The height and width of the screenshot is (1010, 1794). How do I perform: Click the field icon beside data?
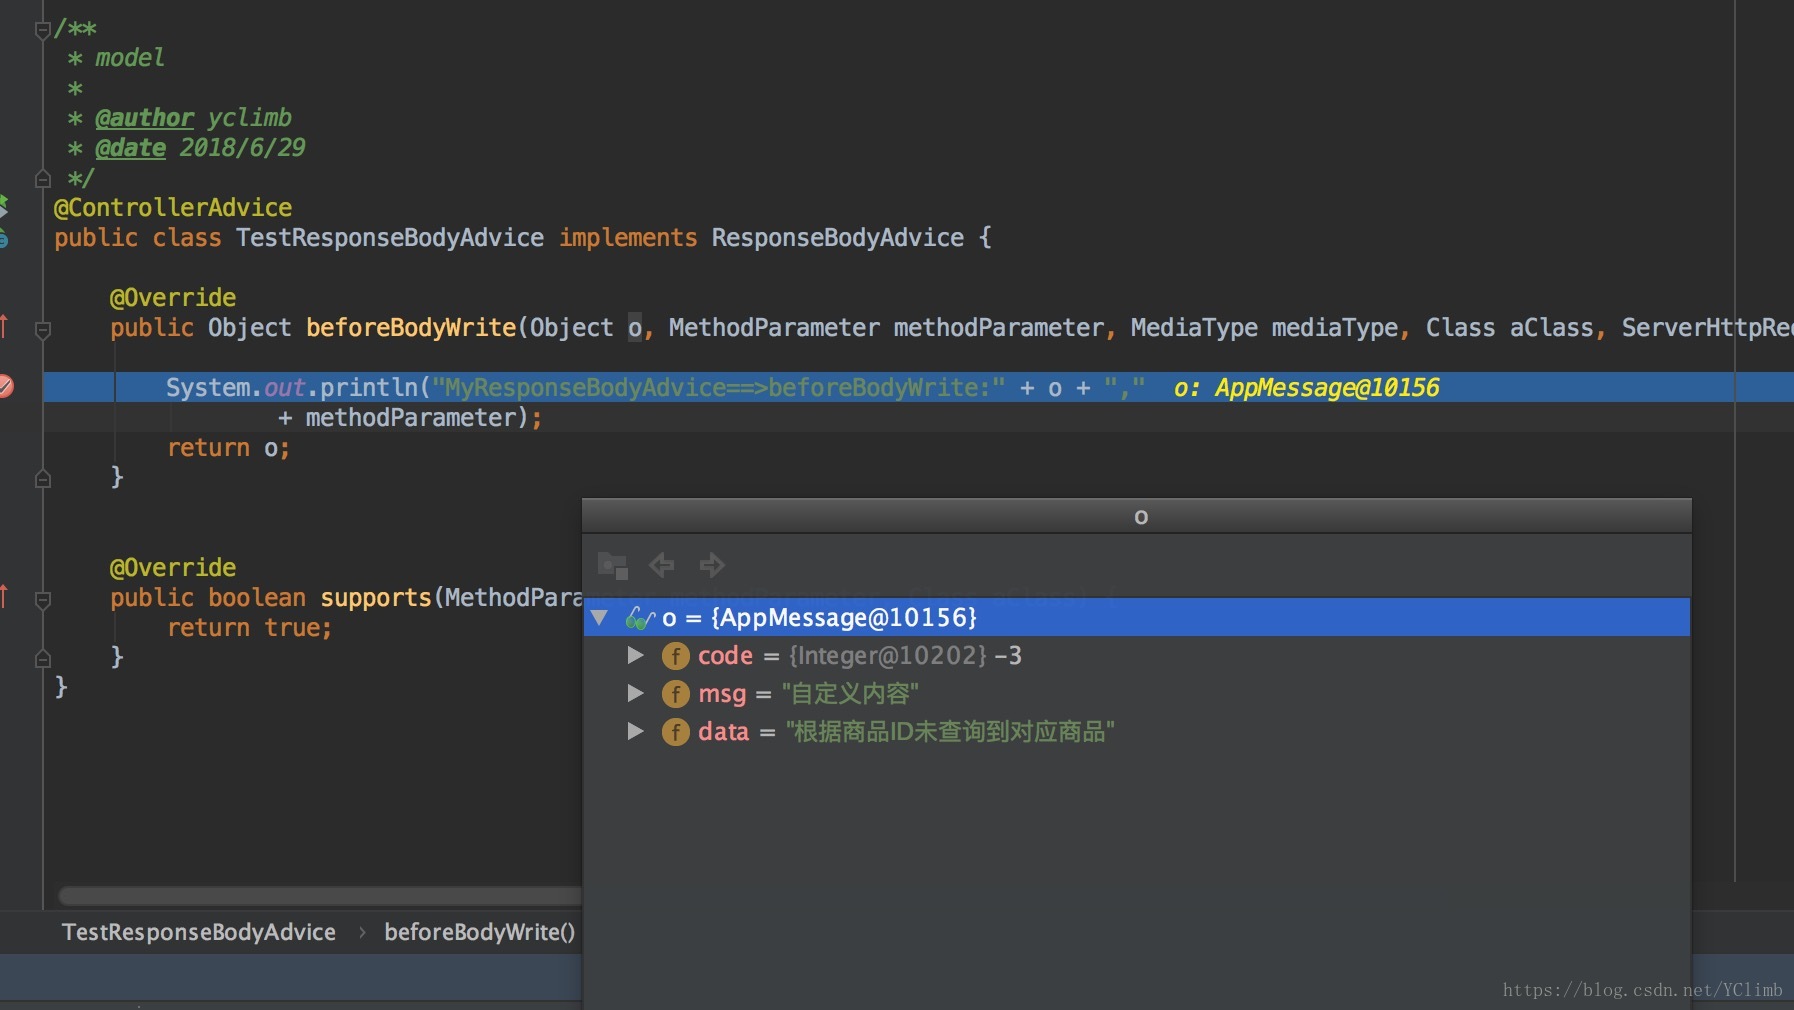676,732
